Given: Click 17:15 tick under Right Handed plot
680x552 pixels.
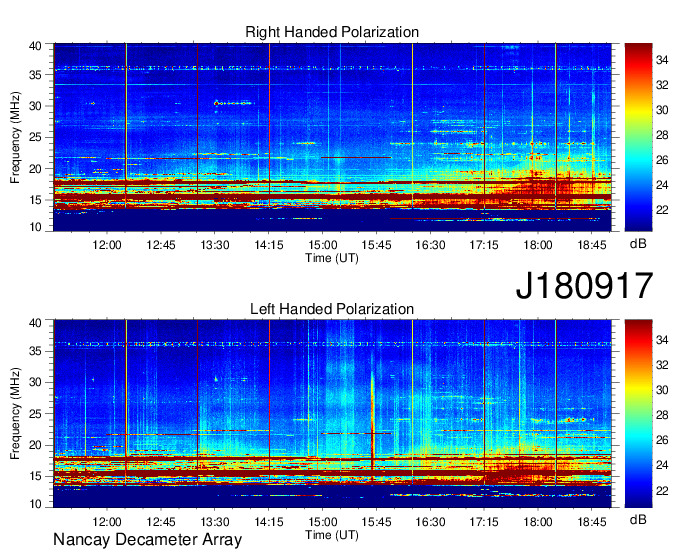Looking at the screenshot, I should pos(484,245).
